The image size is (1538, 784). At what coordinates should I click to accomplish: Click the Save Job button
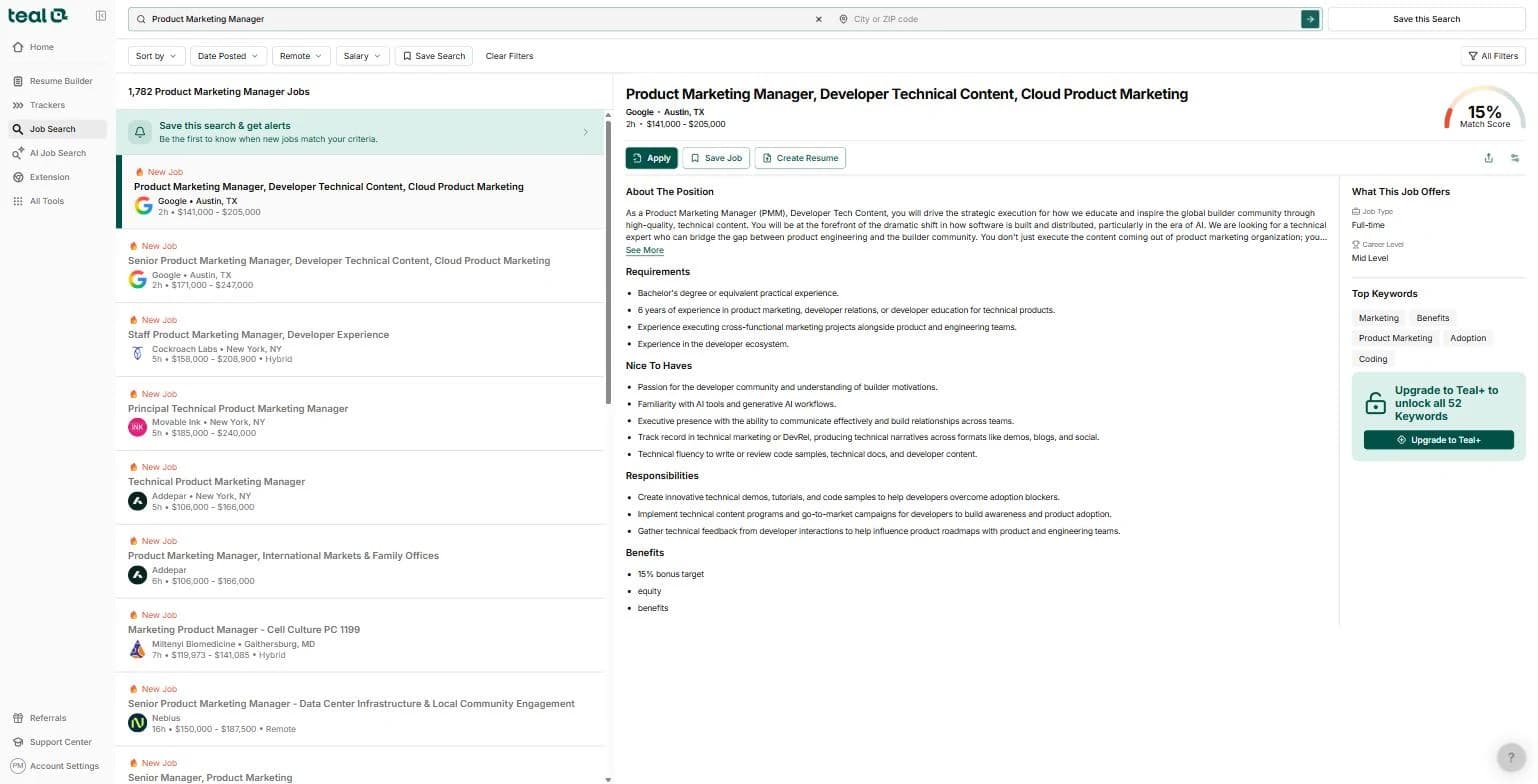[x=716, y=158]
